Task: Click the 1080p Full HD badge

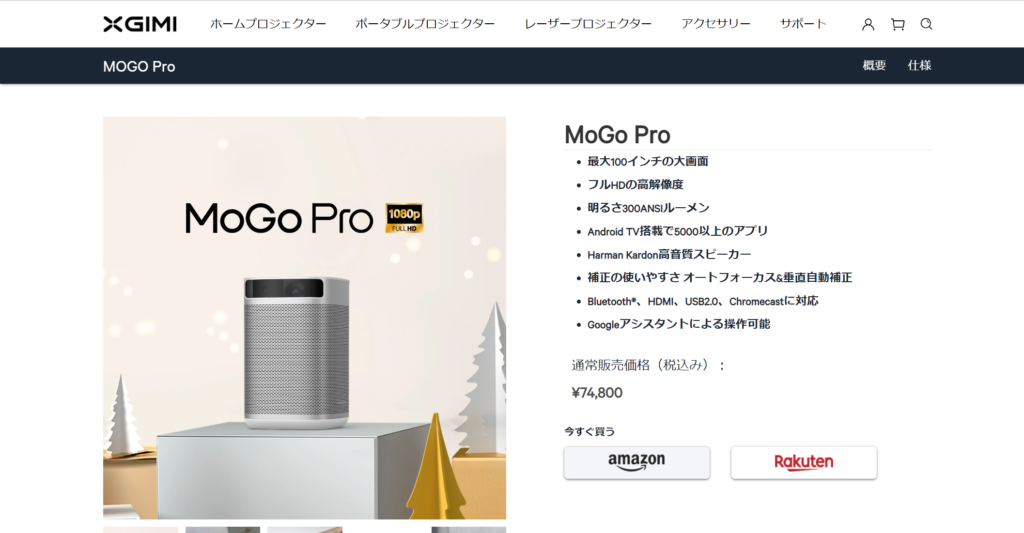Action: point(404,218)
